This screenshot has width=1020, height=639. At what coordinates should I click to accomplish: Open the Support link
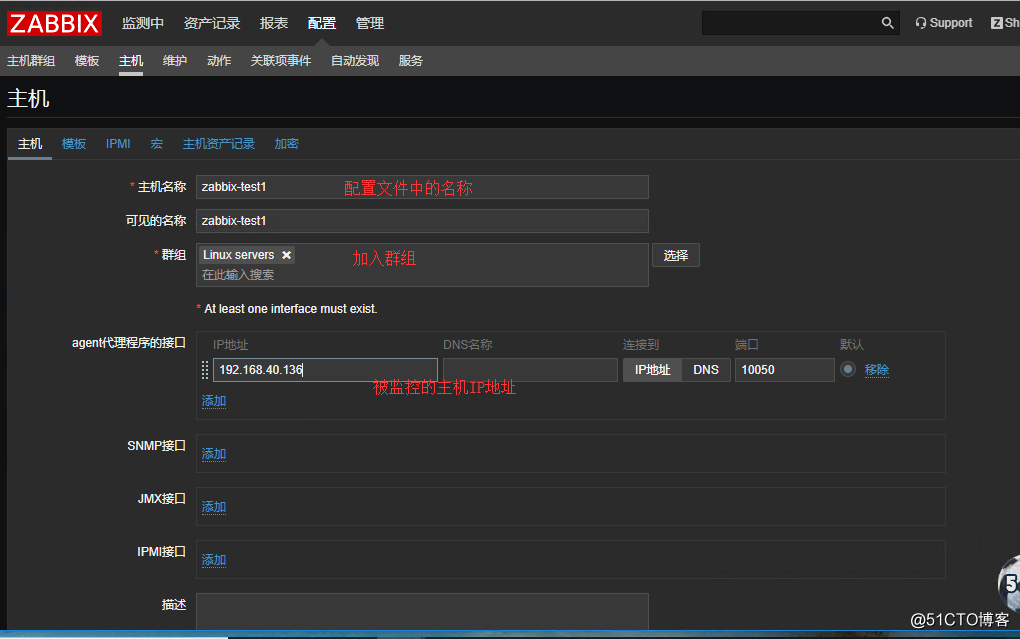[x=944, y=23]
